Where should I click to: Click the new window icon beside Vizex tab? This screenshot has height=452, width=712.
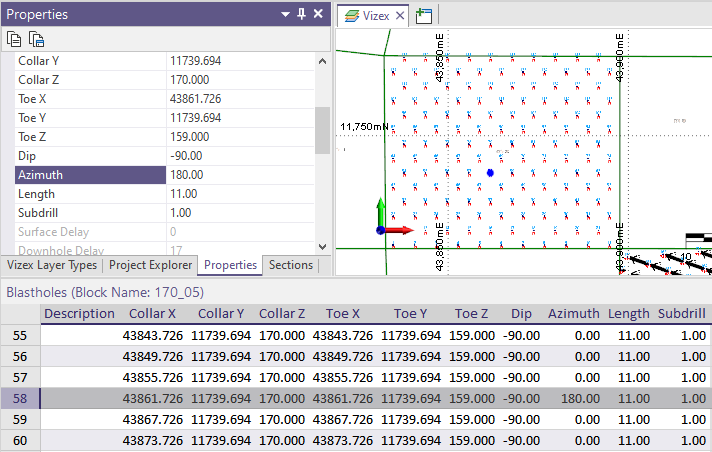[424, 15]
